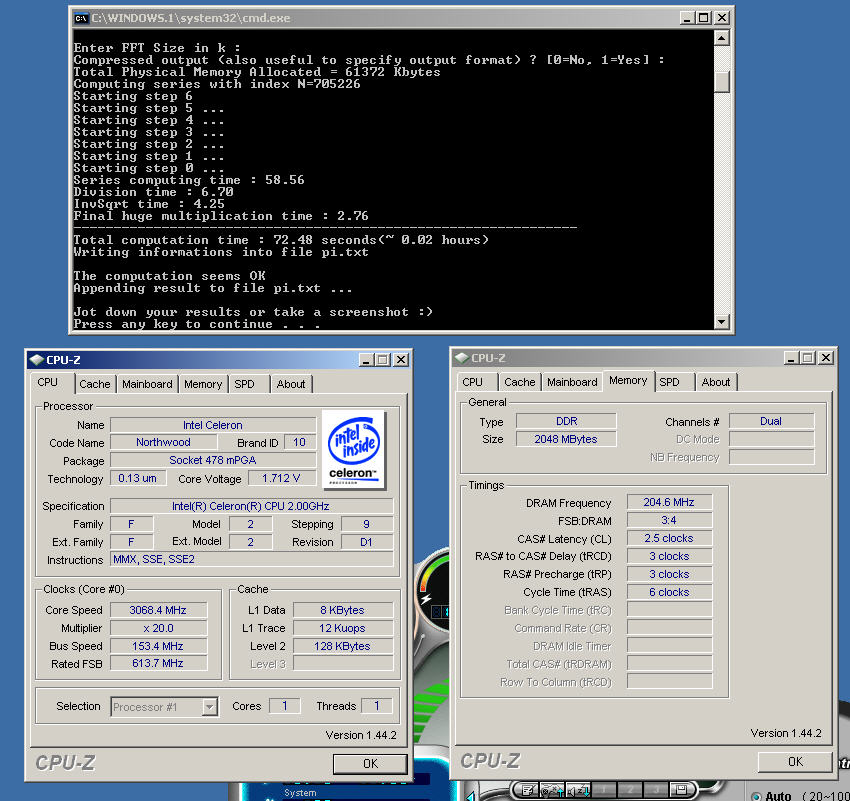Click the Core Voltage value 1.712 V
This screenshot has width=850, height=801.
[281, 478]
